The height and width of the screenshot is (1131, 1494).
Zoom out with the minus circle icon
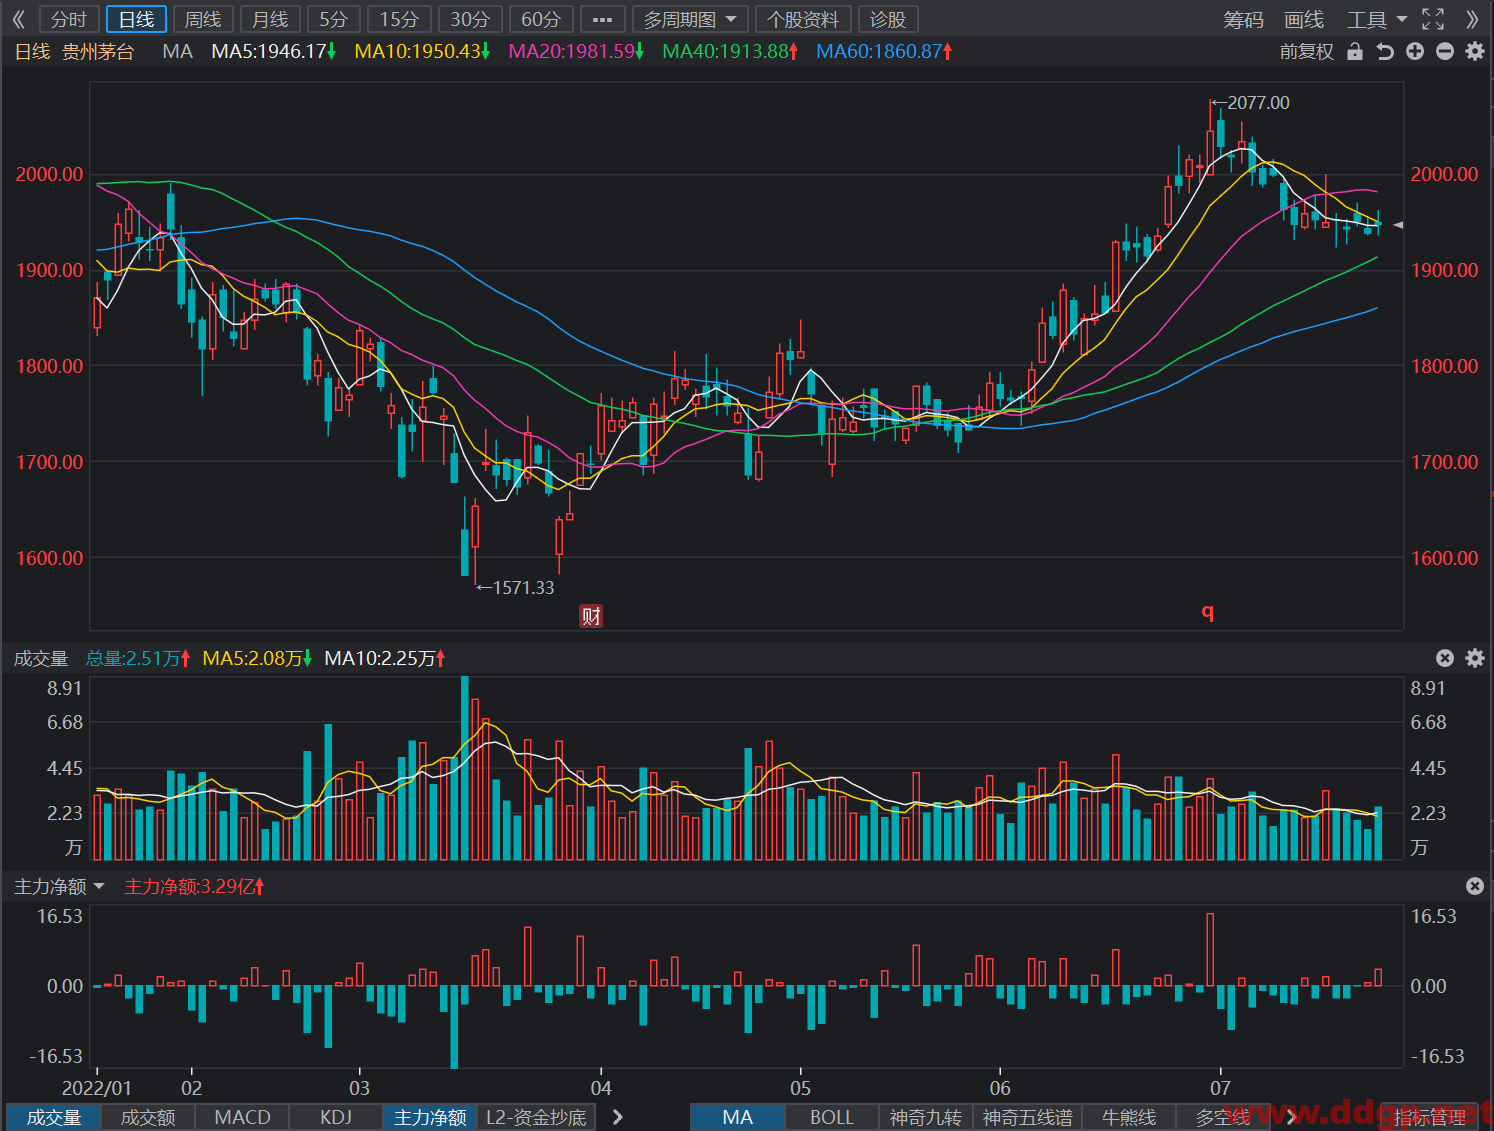point(1445,51)
